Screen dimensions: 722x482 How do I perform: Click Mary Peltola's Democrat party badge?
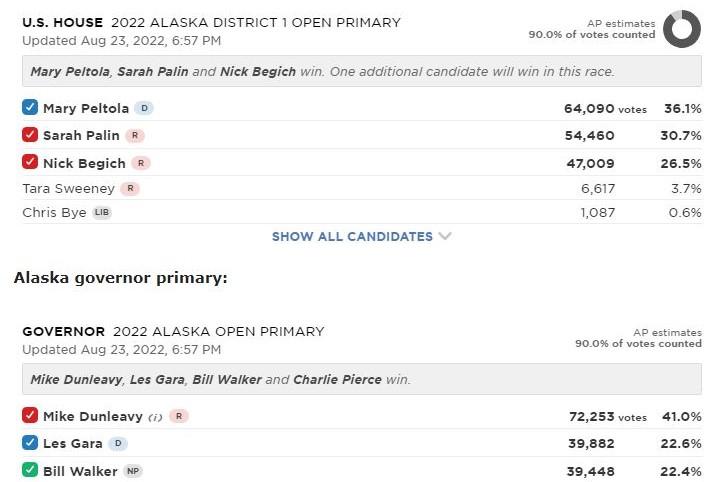[144, 108]
